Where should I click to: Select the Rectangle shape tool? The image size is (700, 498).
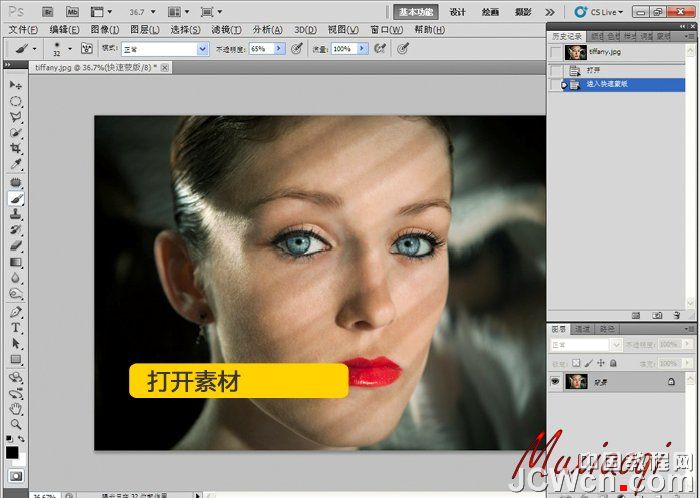(16, 359)
